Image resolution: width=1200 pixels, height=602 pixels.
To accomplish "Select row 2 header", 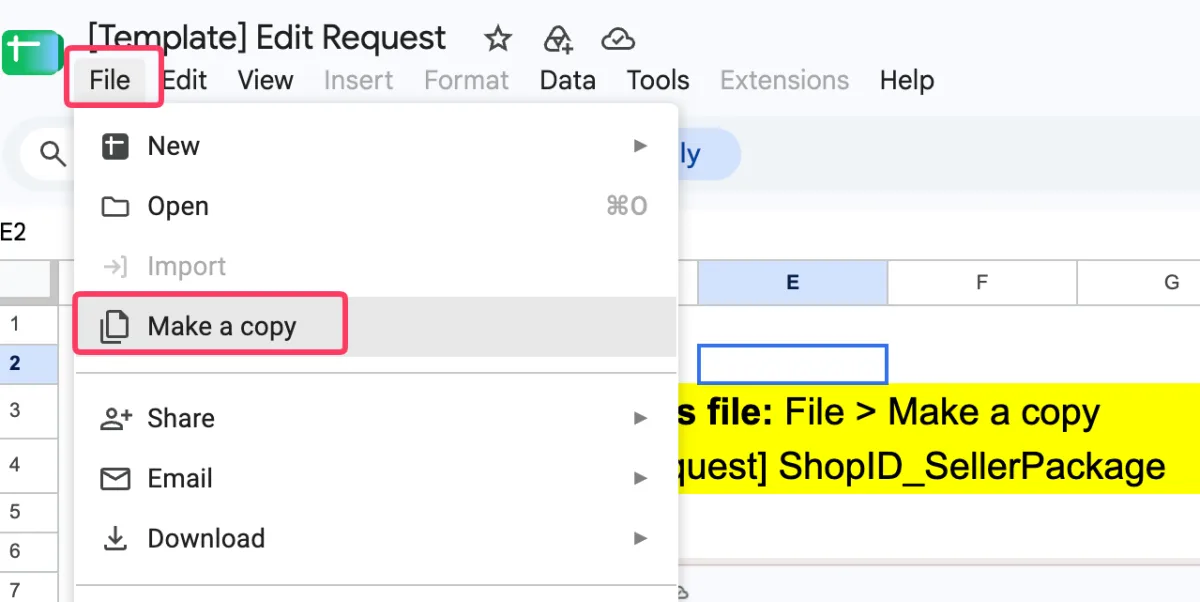I will tap(29, 364).
